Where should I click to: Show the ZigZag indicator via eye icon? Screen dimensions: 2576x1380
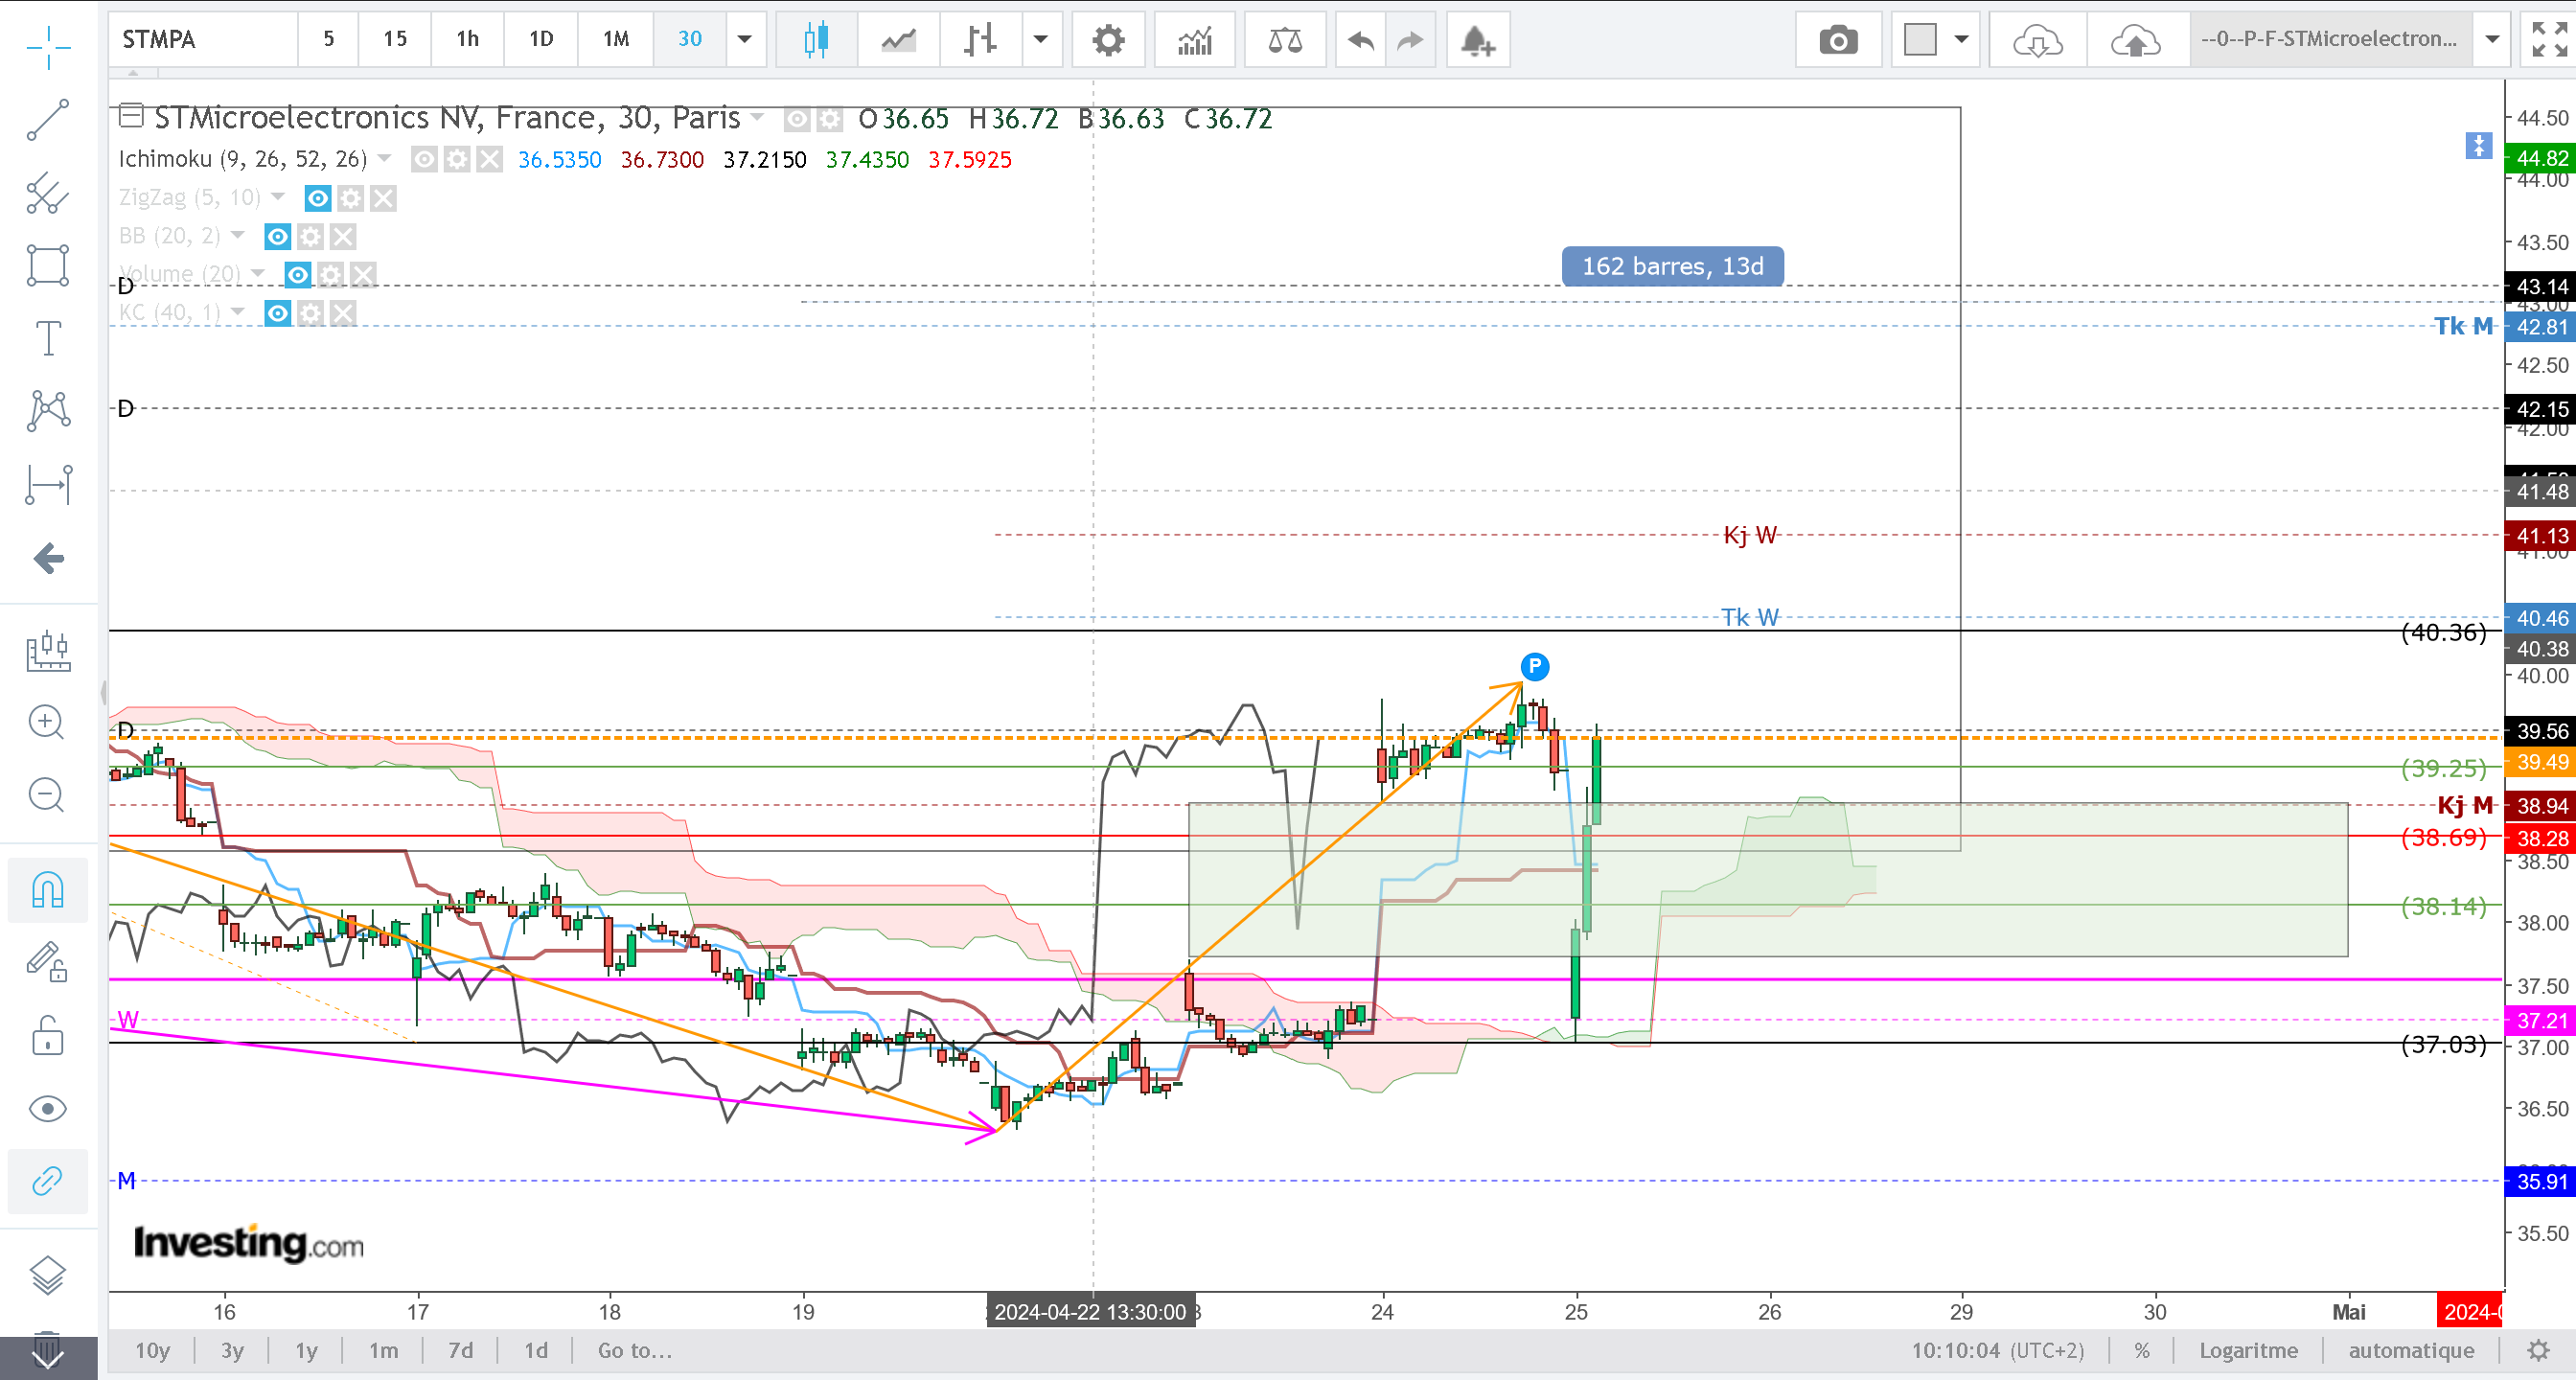click(318, 198)
